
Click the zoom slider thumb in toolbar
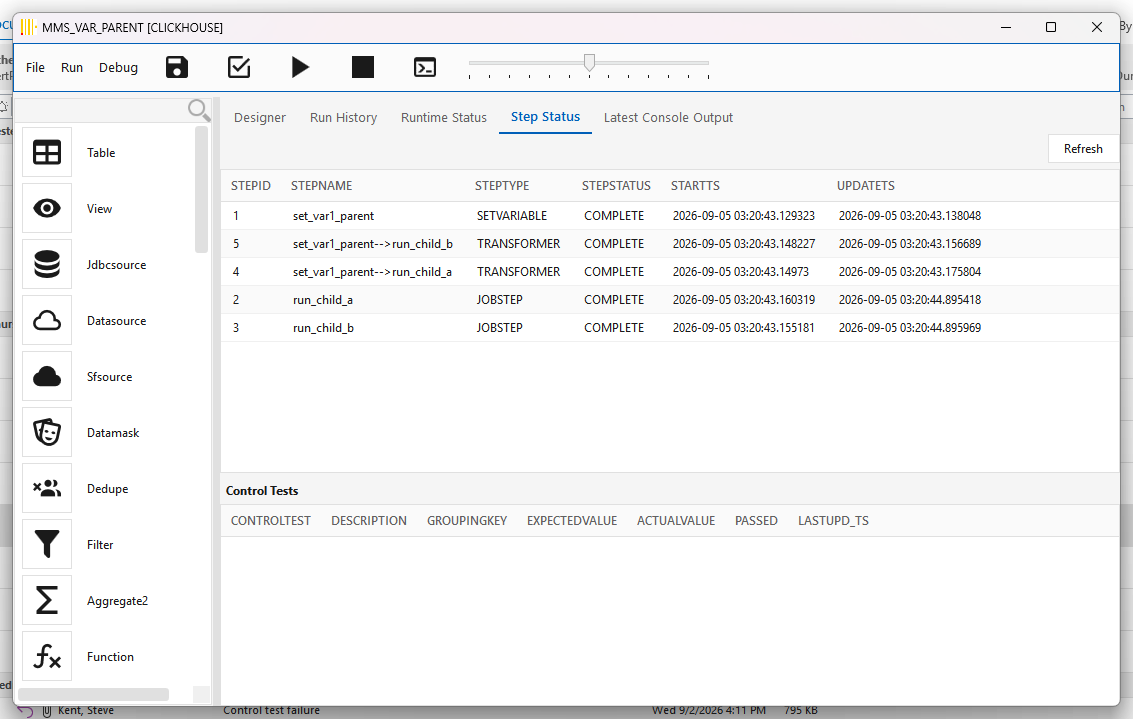tap(590, 62)
